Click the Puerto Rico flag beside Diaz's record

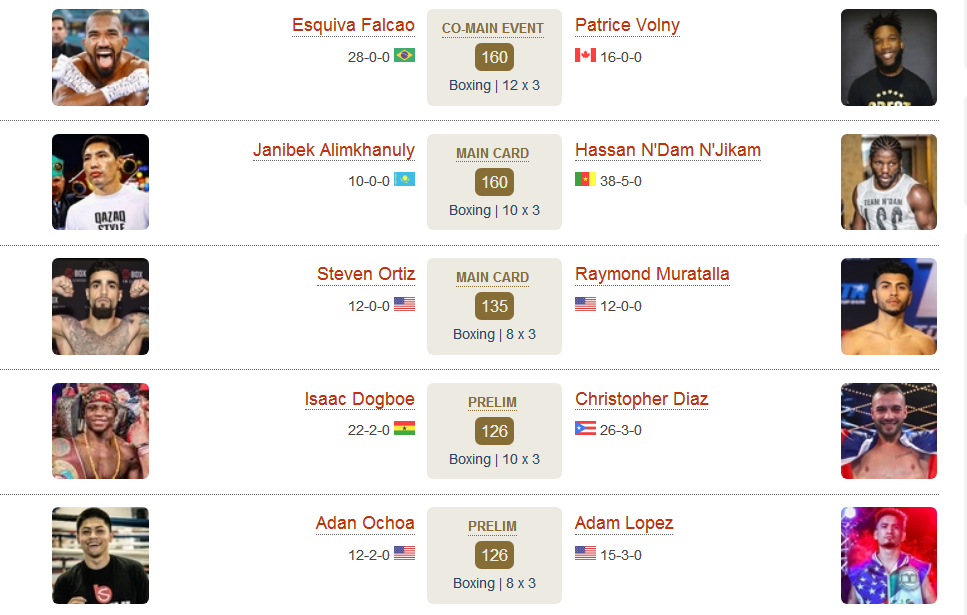585,428
